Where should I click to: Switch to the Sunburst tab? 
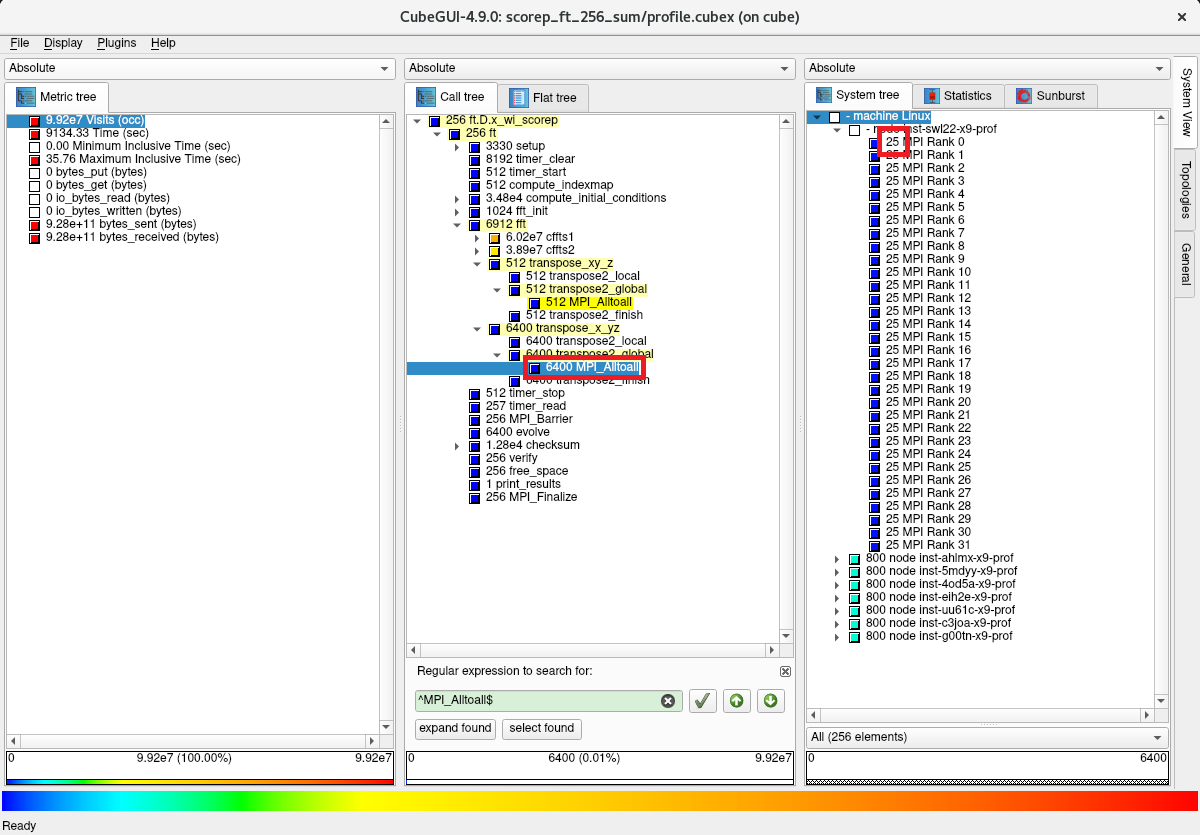click(x=1051, y=96)
